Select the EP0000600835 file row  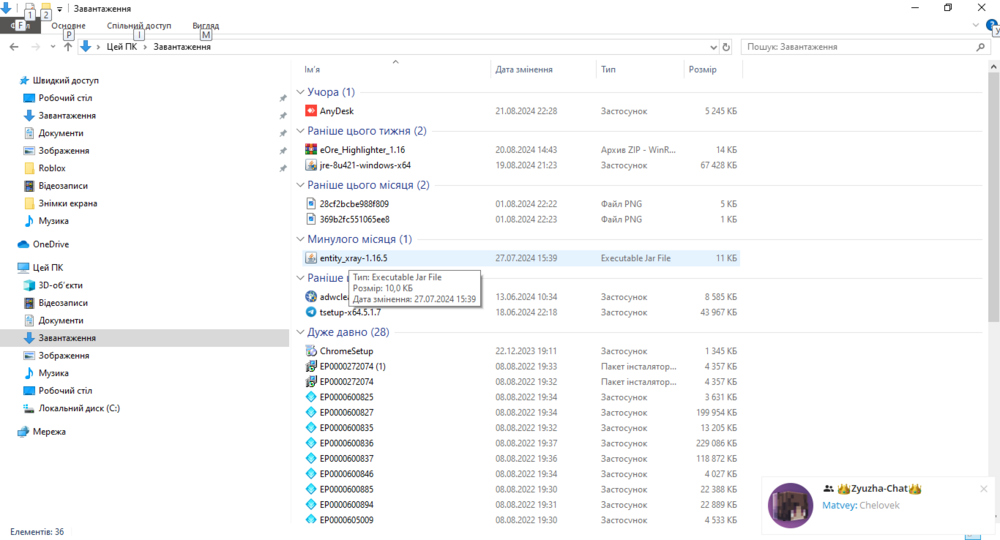coord(520,428)
